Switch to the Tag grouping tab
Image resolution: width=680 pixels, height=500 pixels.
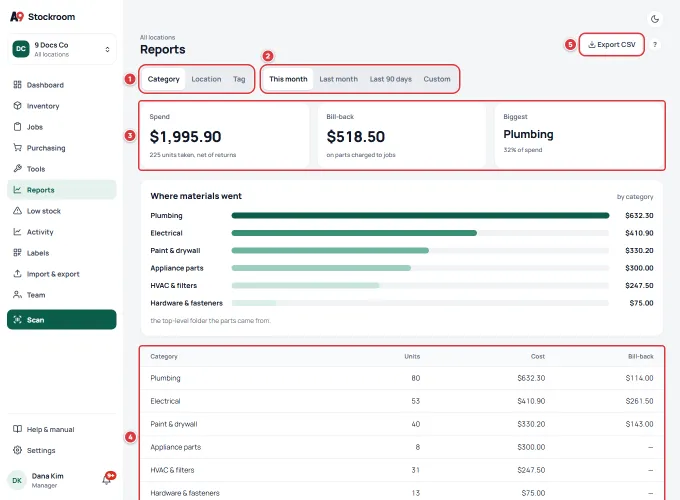(x=239, y=79)
